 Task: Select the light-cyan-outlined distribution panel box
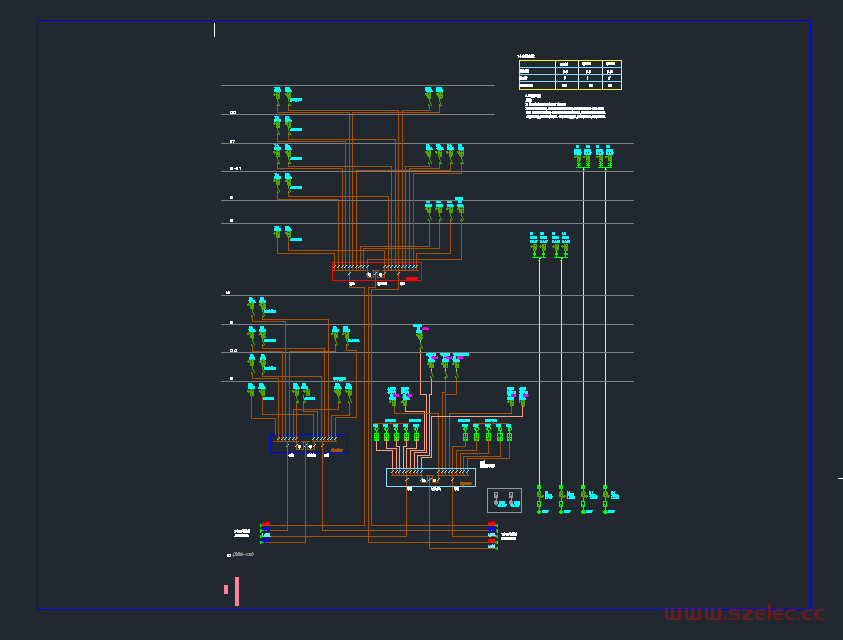(431, 477)
